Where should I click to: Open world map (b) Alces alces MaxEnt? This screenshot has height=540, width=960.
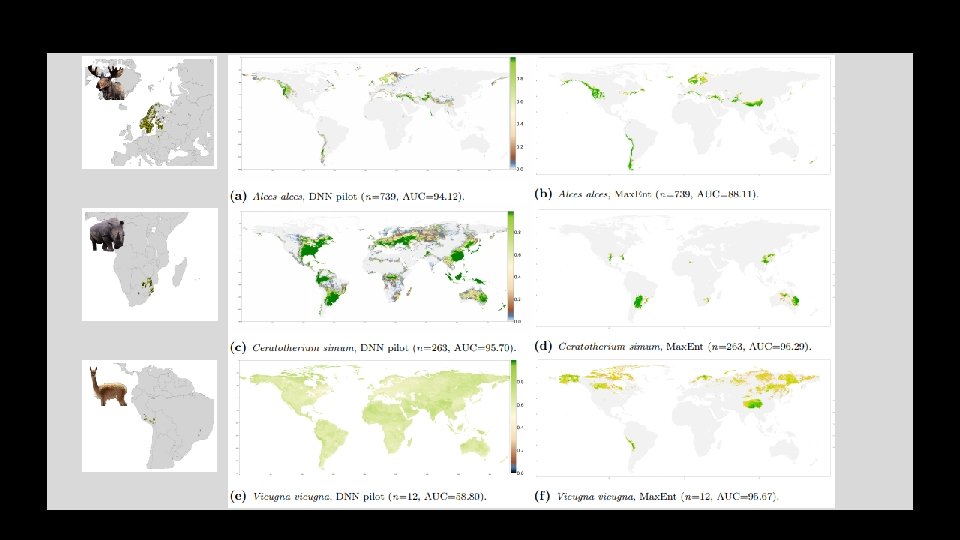(x=683, y=116)
